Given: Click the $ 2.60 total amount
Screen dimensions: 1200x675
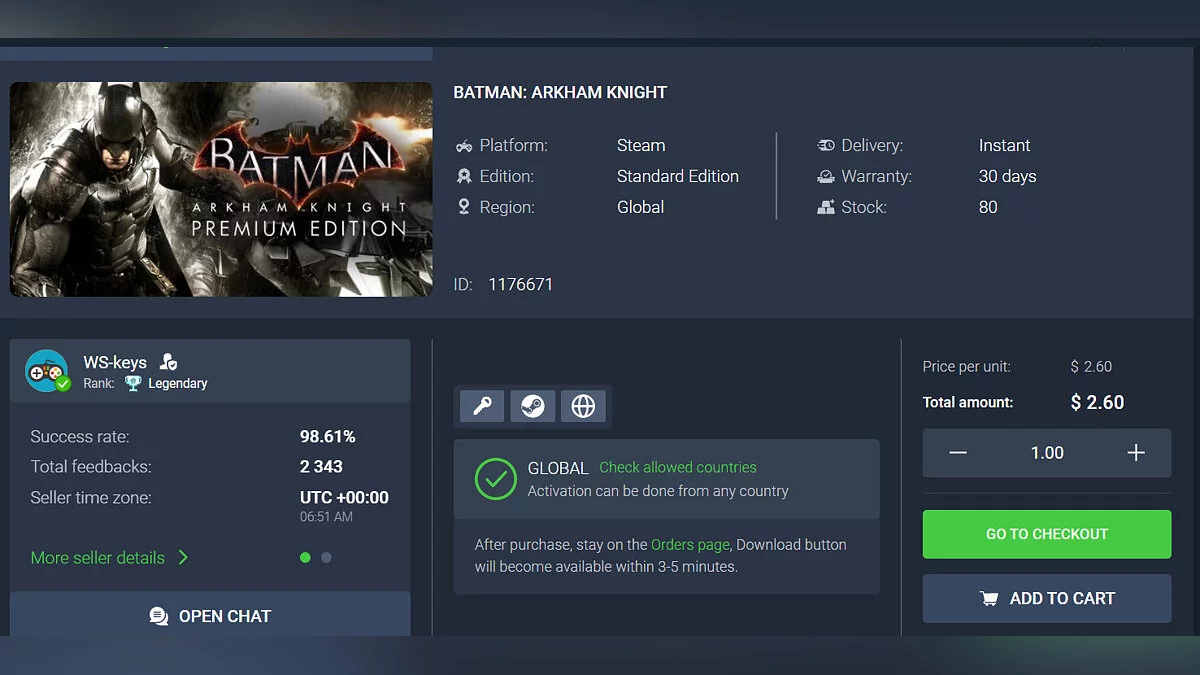Looking at the screenshot, I should (1097, 402).
